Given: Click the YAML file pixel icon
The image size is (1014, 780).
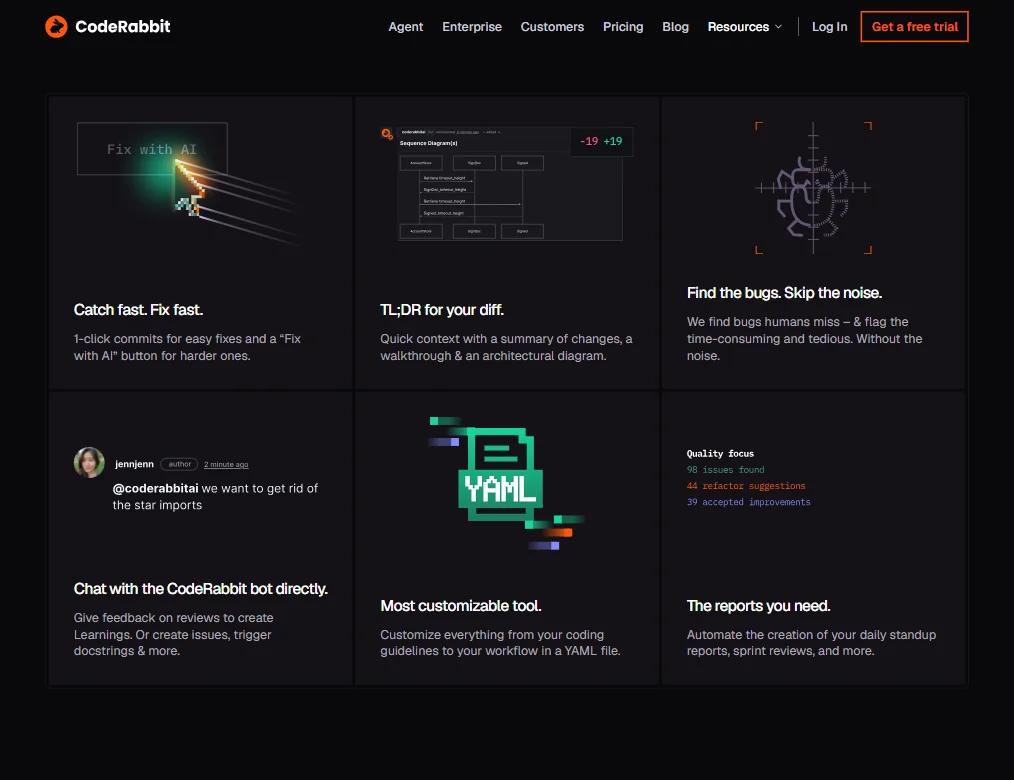Looking at the screenshot, I should point(500,475).
